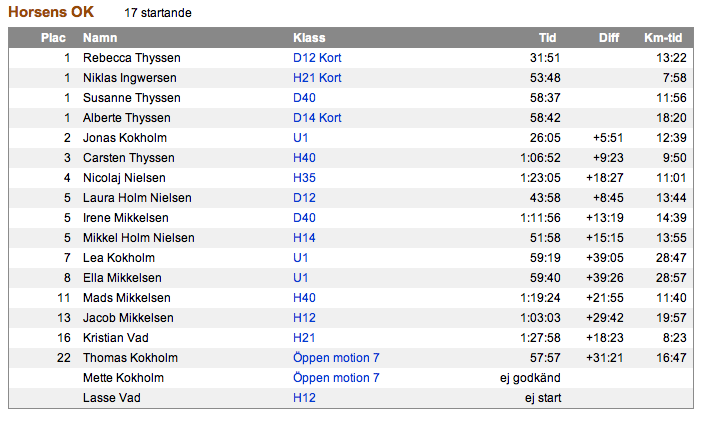Open the U1 class link for Jonas Kokholm
The image size is (706, 422).
coord(300,138)
